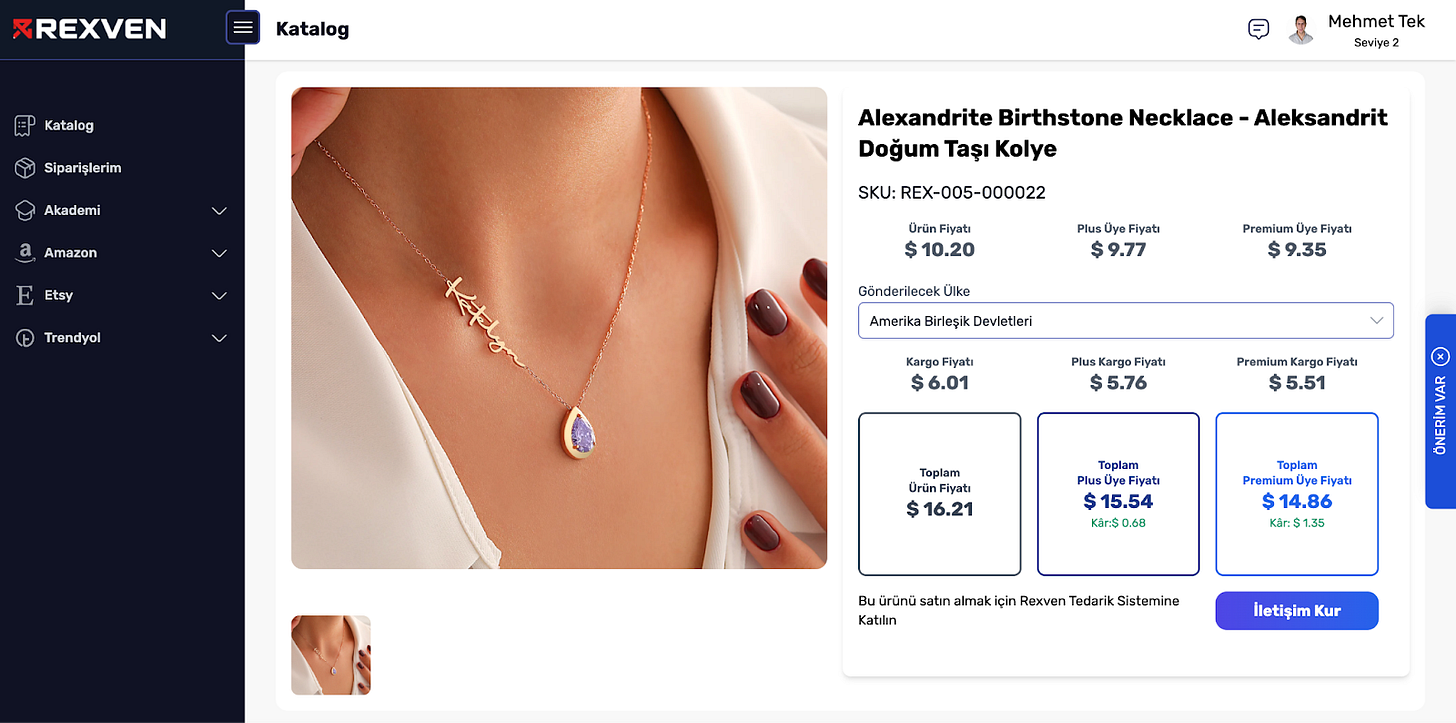Screen dimensions: 1456x723
Task: Expand the Trendyol submenu chevron
Action: pos(220,338)
